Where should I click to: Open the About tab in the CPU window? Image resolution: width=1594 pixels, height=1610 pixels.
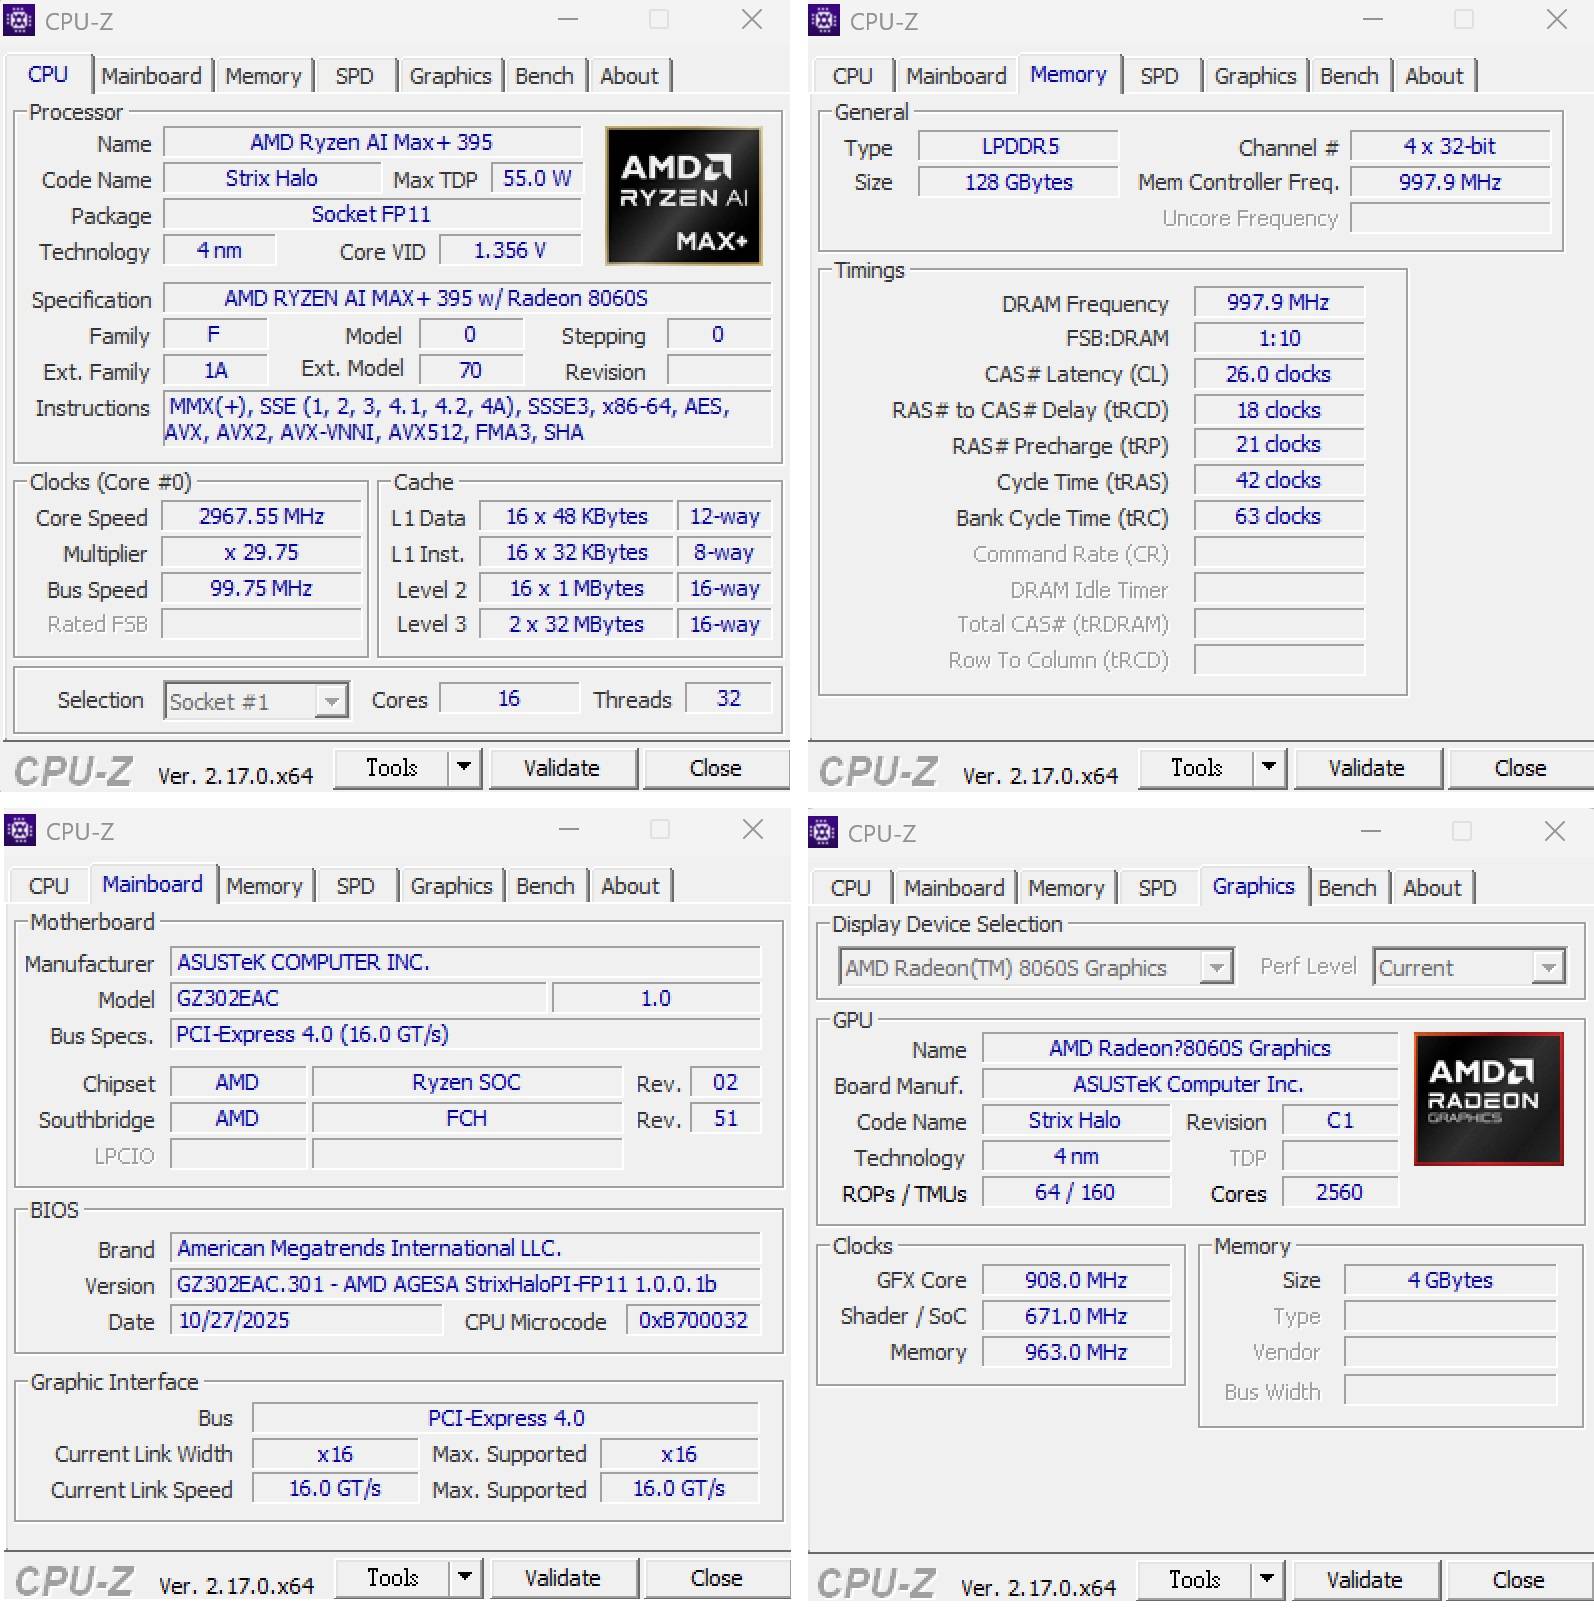(x=630, y=76)
